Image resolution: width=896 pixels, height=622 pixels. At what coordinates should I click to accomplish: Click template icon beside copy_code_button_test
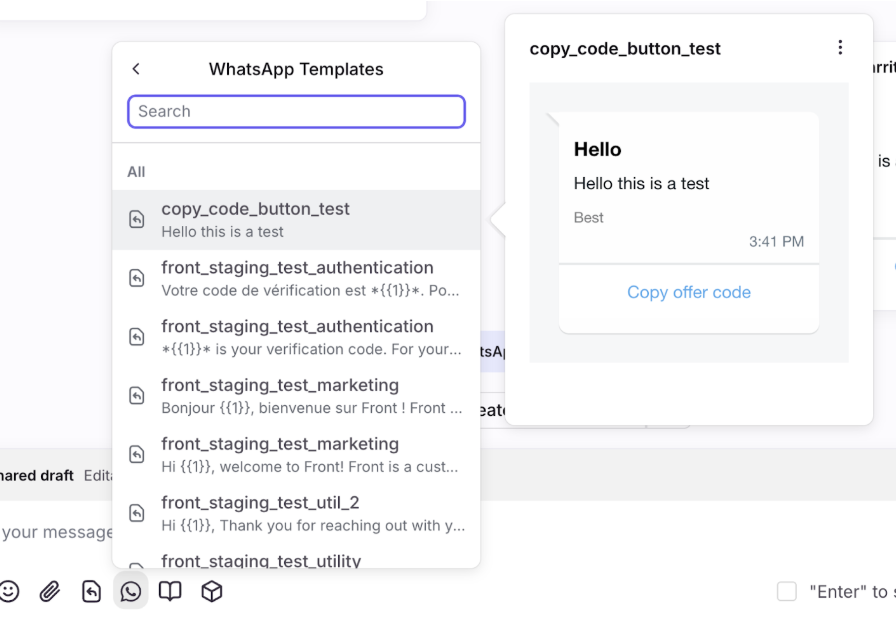click(x=137, y=220)
